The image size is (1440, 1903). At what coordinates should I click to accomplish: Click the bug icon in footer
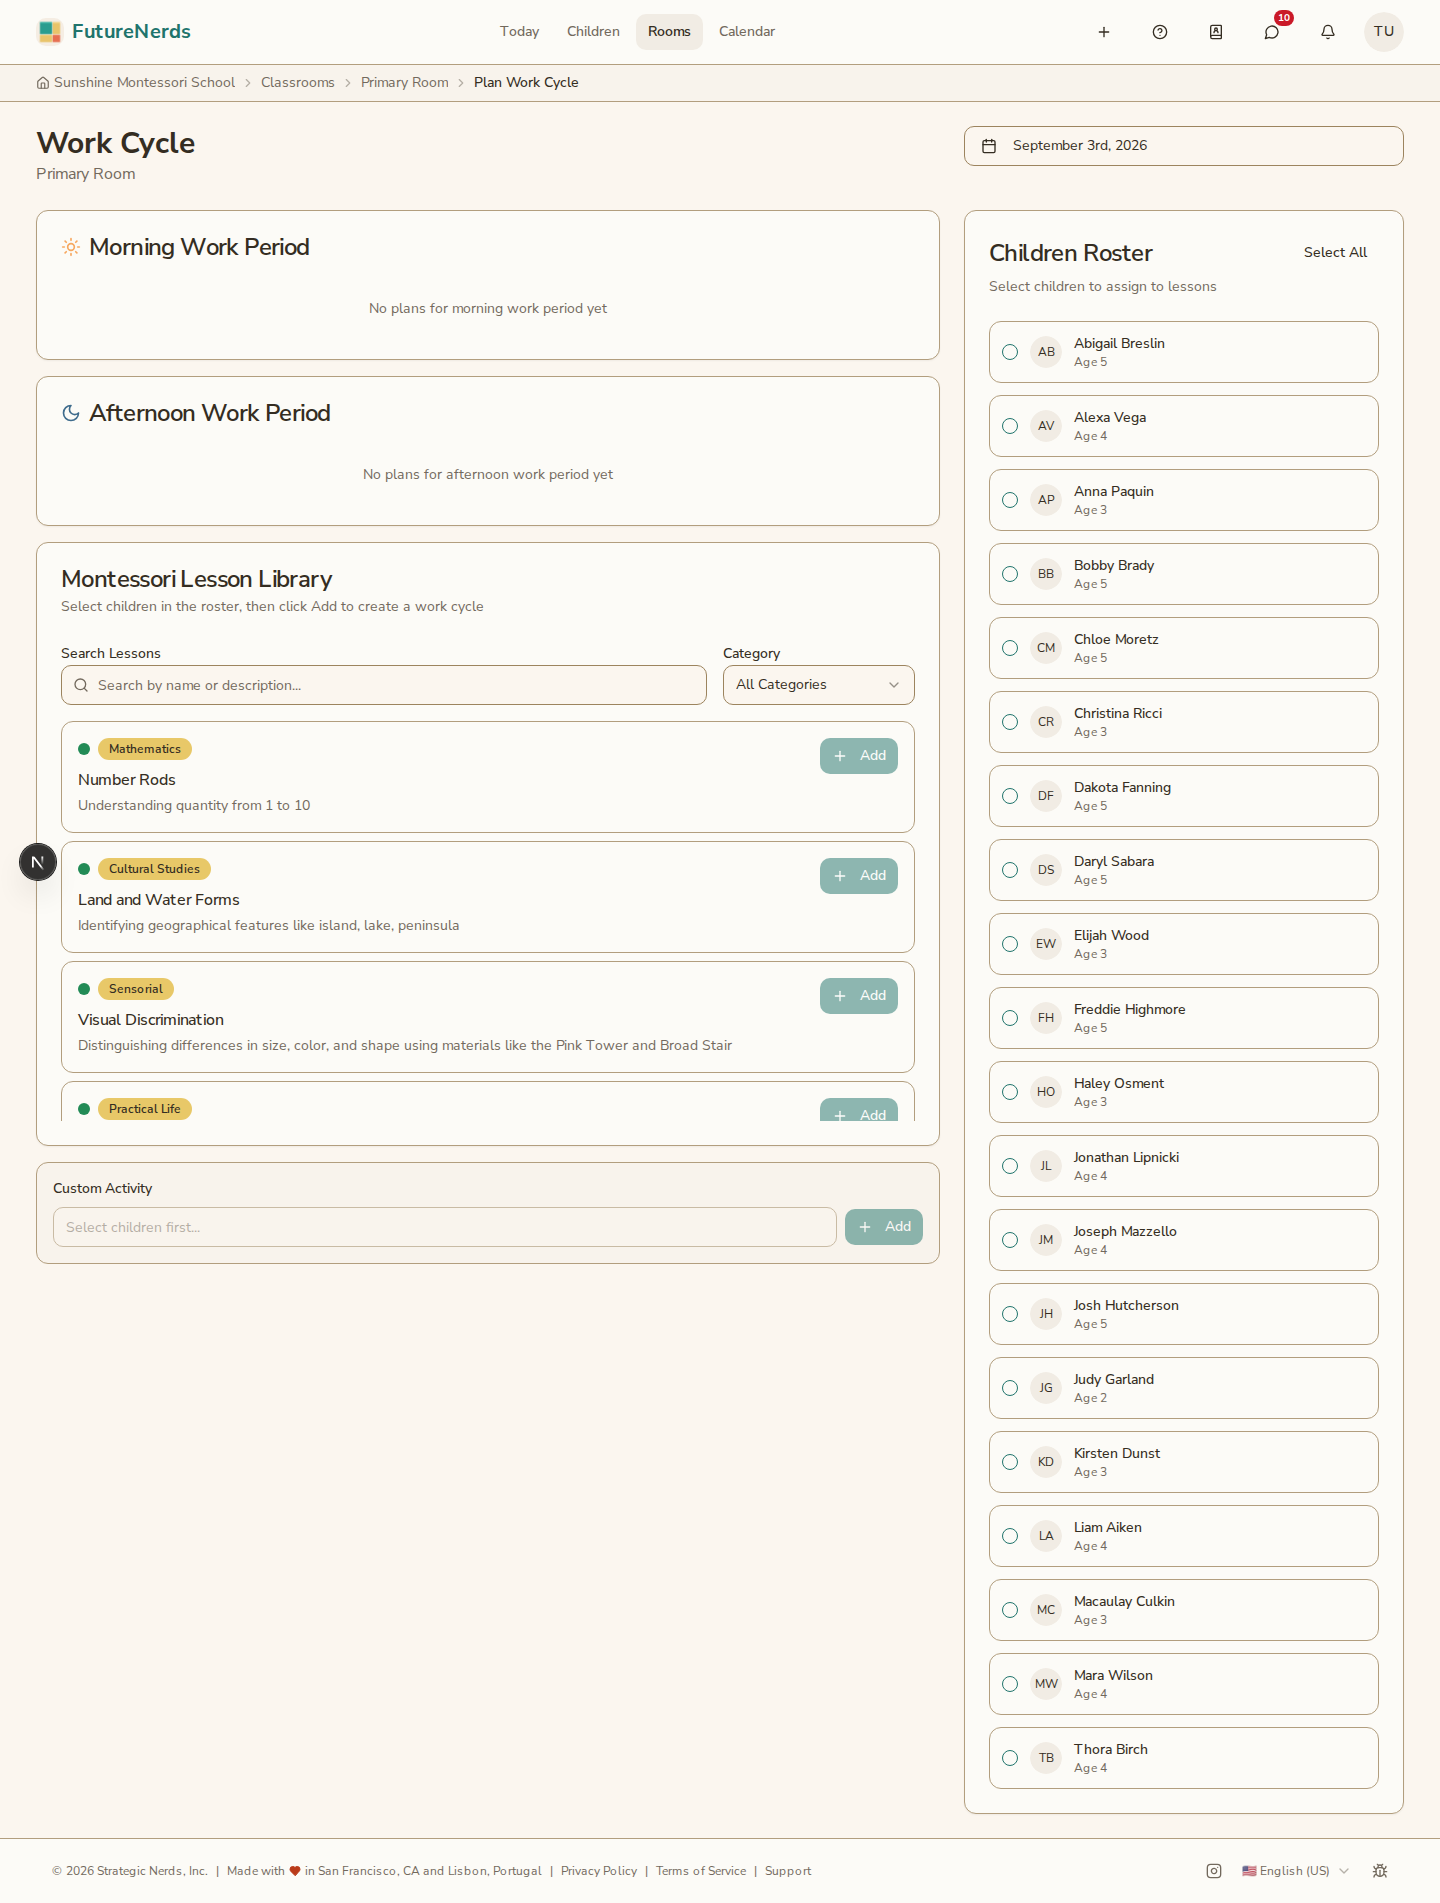pos(1380,1871)
